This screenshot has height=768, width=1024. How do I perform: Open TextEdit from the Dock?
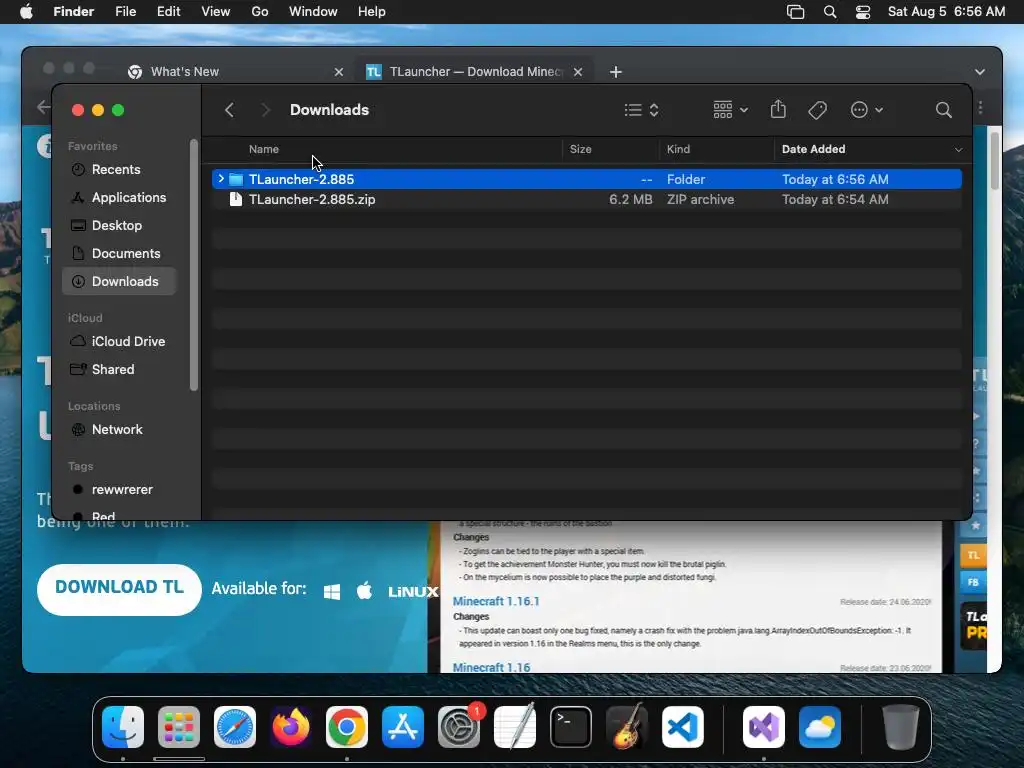515,727
